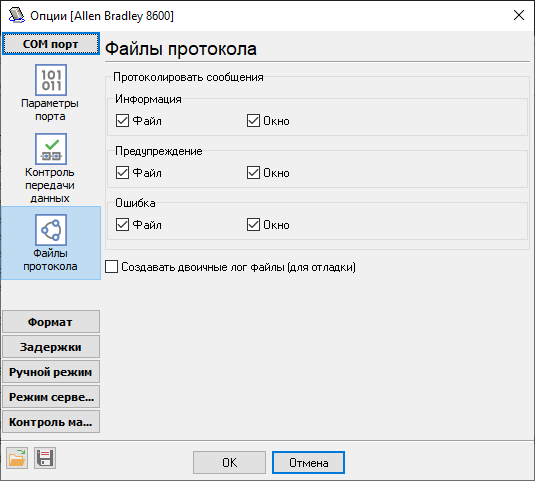The width and height of the screenshot is (535, 481).
Task: Enable Создавать двоичные лог файлы checkbox
Action: point(112,267)
